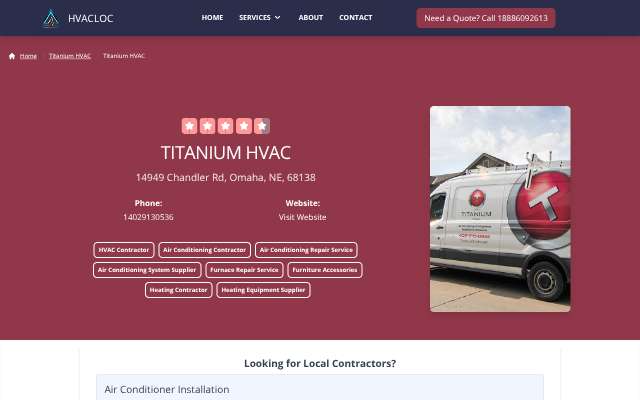Click the current Titanium HVAC breadcrumb text
640x400 pixels.
[x=124, y=56]
